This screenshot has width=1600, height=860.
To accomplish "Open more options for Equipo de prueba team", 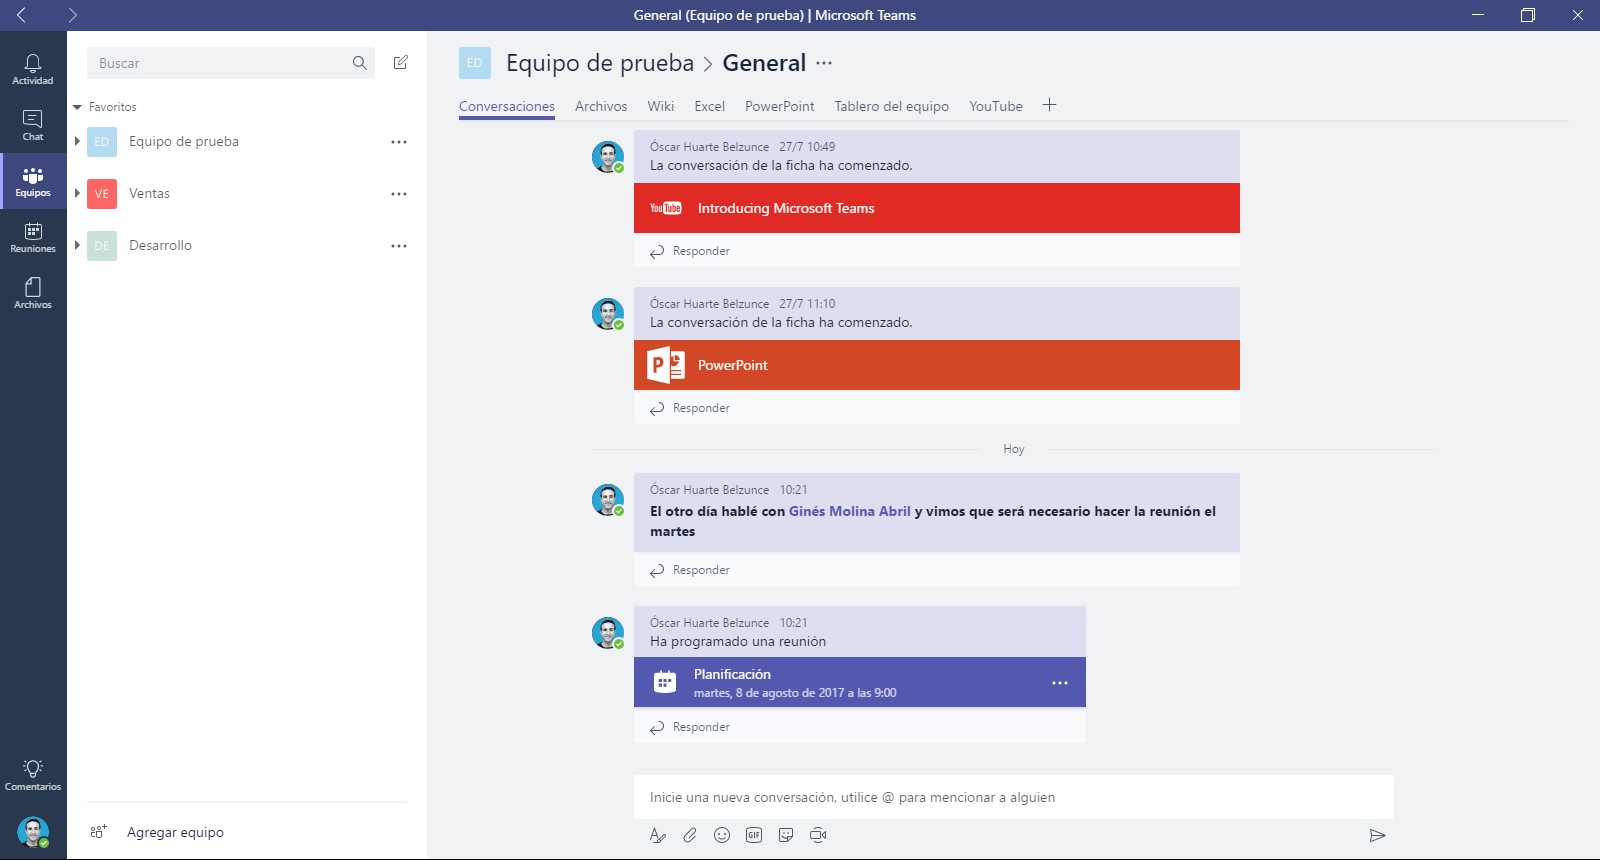I will pyautogui.click(x=399, y=142).
